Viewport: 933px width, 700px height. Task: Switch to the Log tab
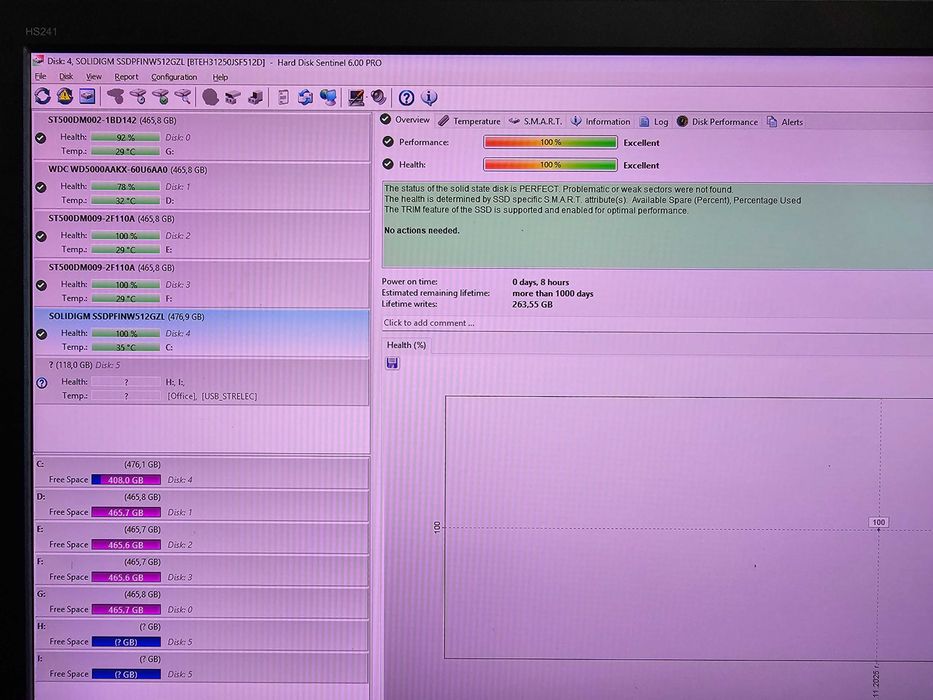pyautogui.click(x=653, y=121)
